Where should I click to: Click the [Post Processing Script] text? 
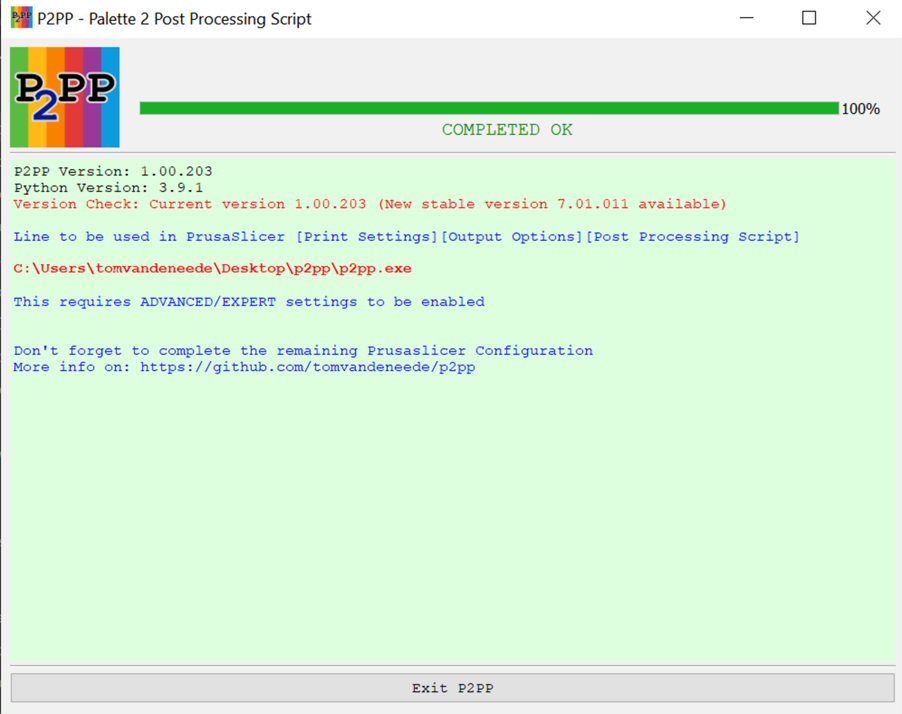[692, 237]
